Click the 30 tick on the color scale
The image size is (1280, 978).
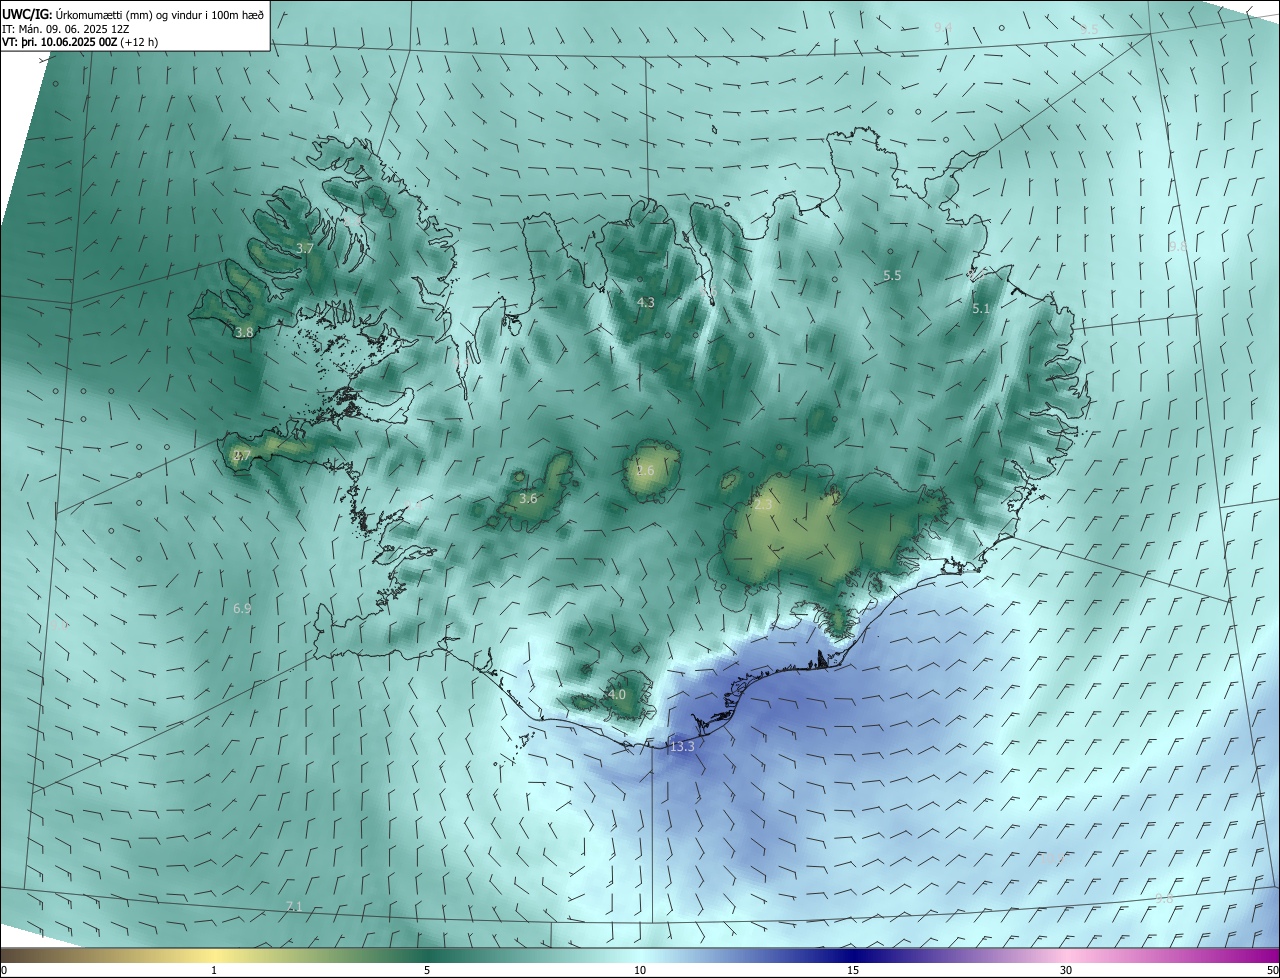[x=1066, y=971]
